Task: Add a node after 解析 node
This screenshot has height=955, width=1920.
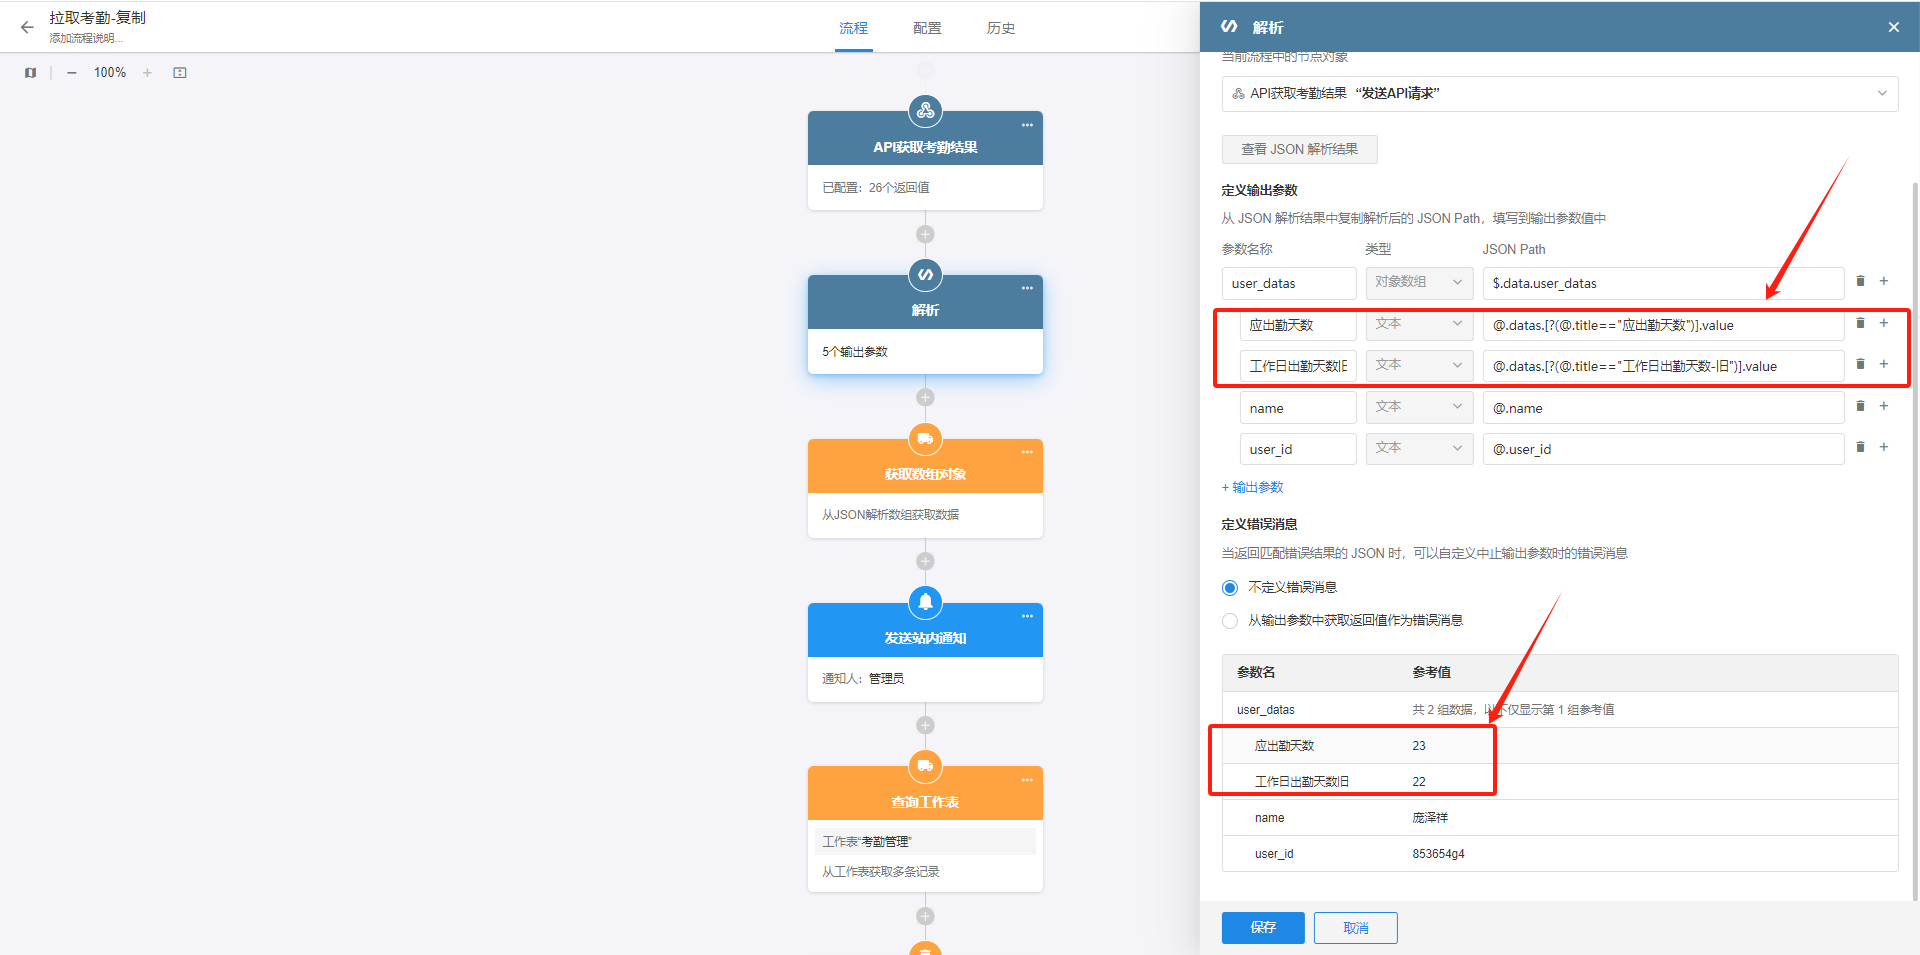Action: tap(925, 397)
